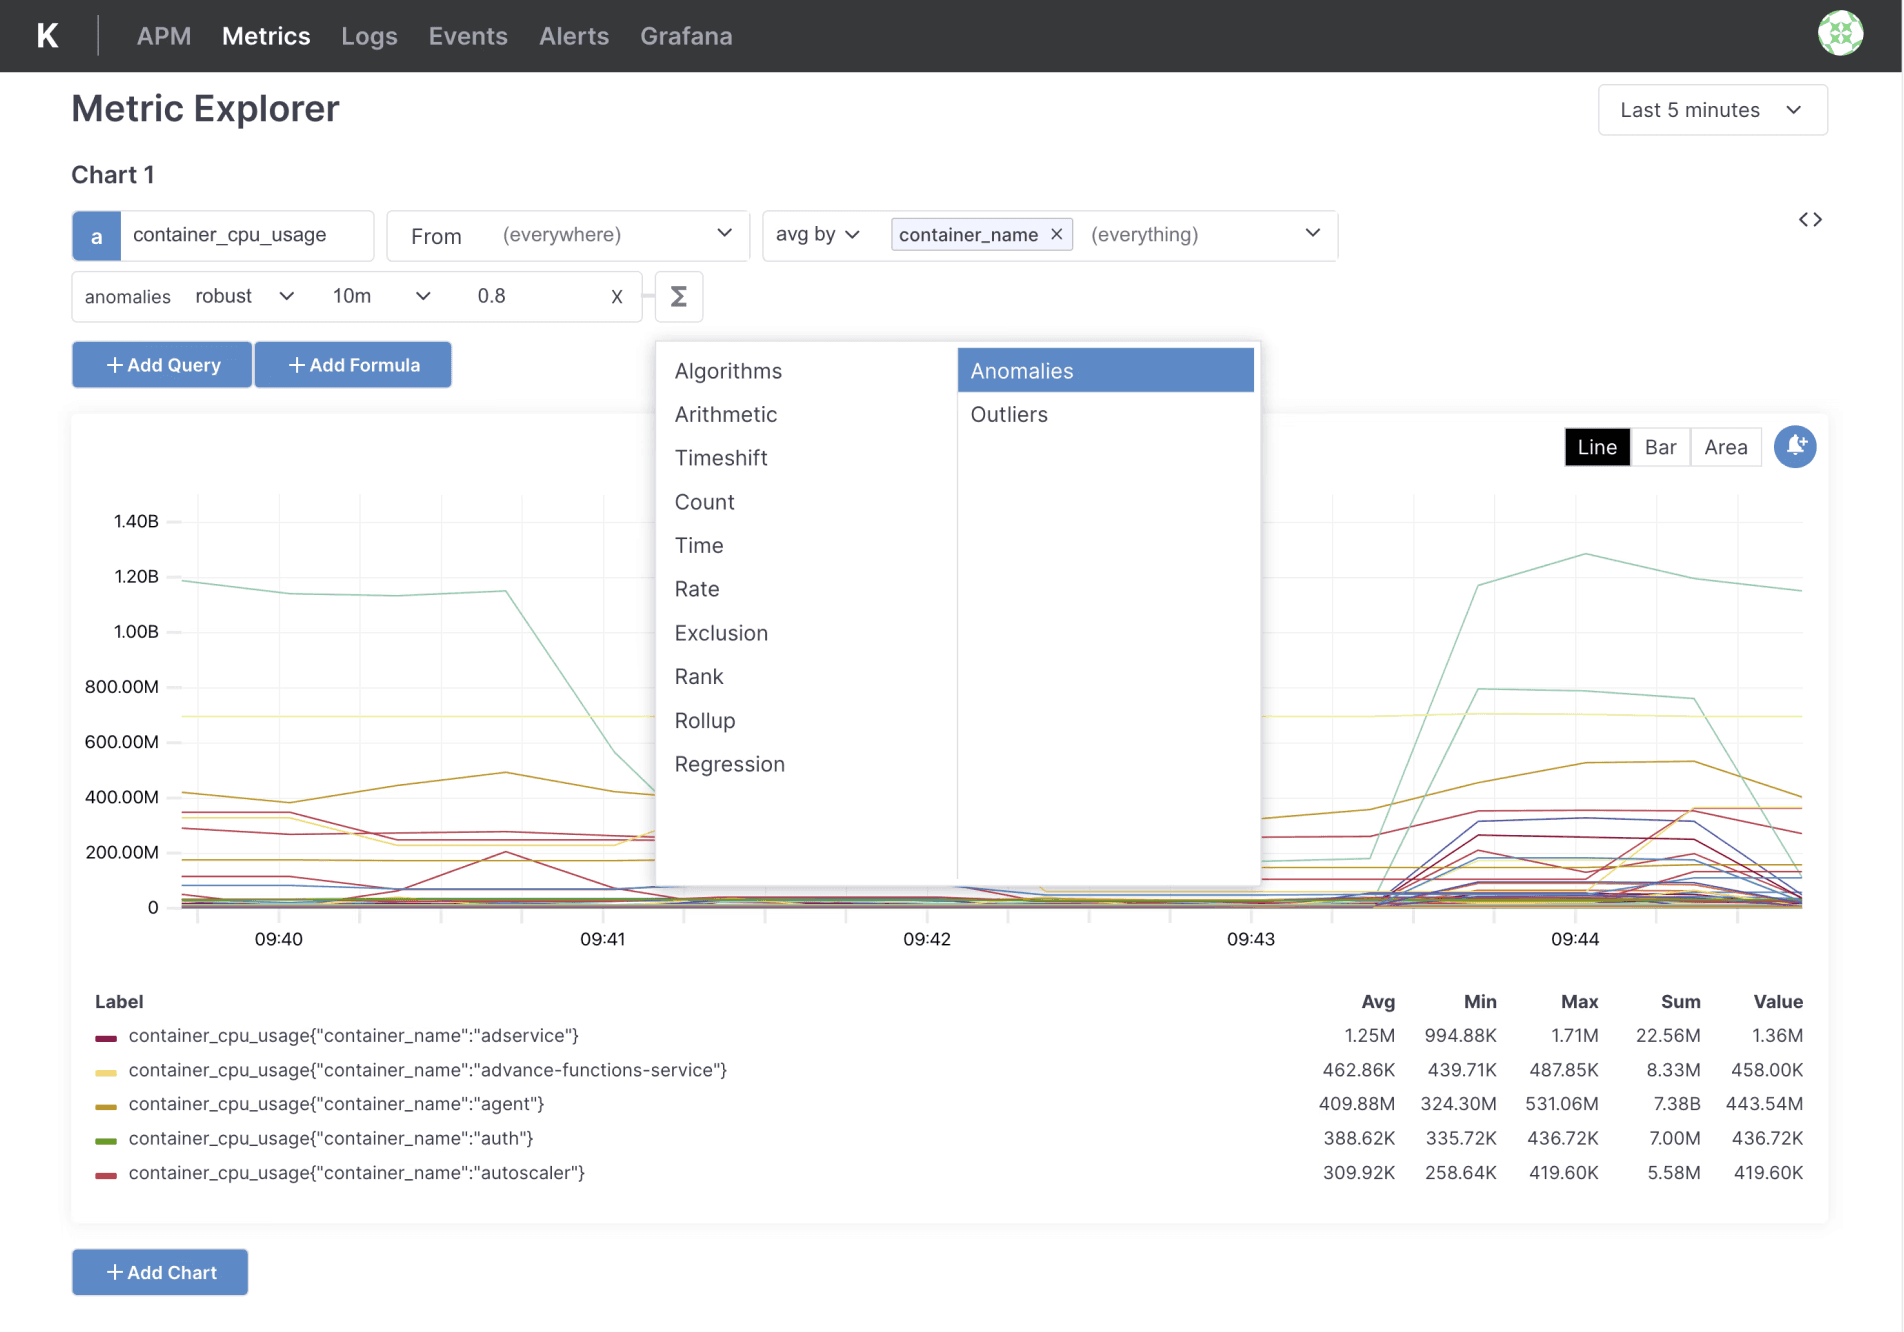Click the agent legend color swatch
The image size is (1904, 1332).
[x=106, y=1106]
